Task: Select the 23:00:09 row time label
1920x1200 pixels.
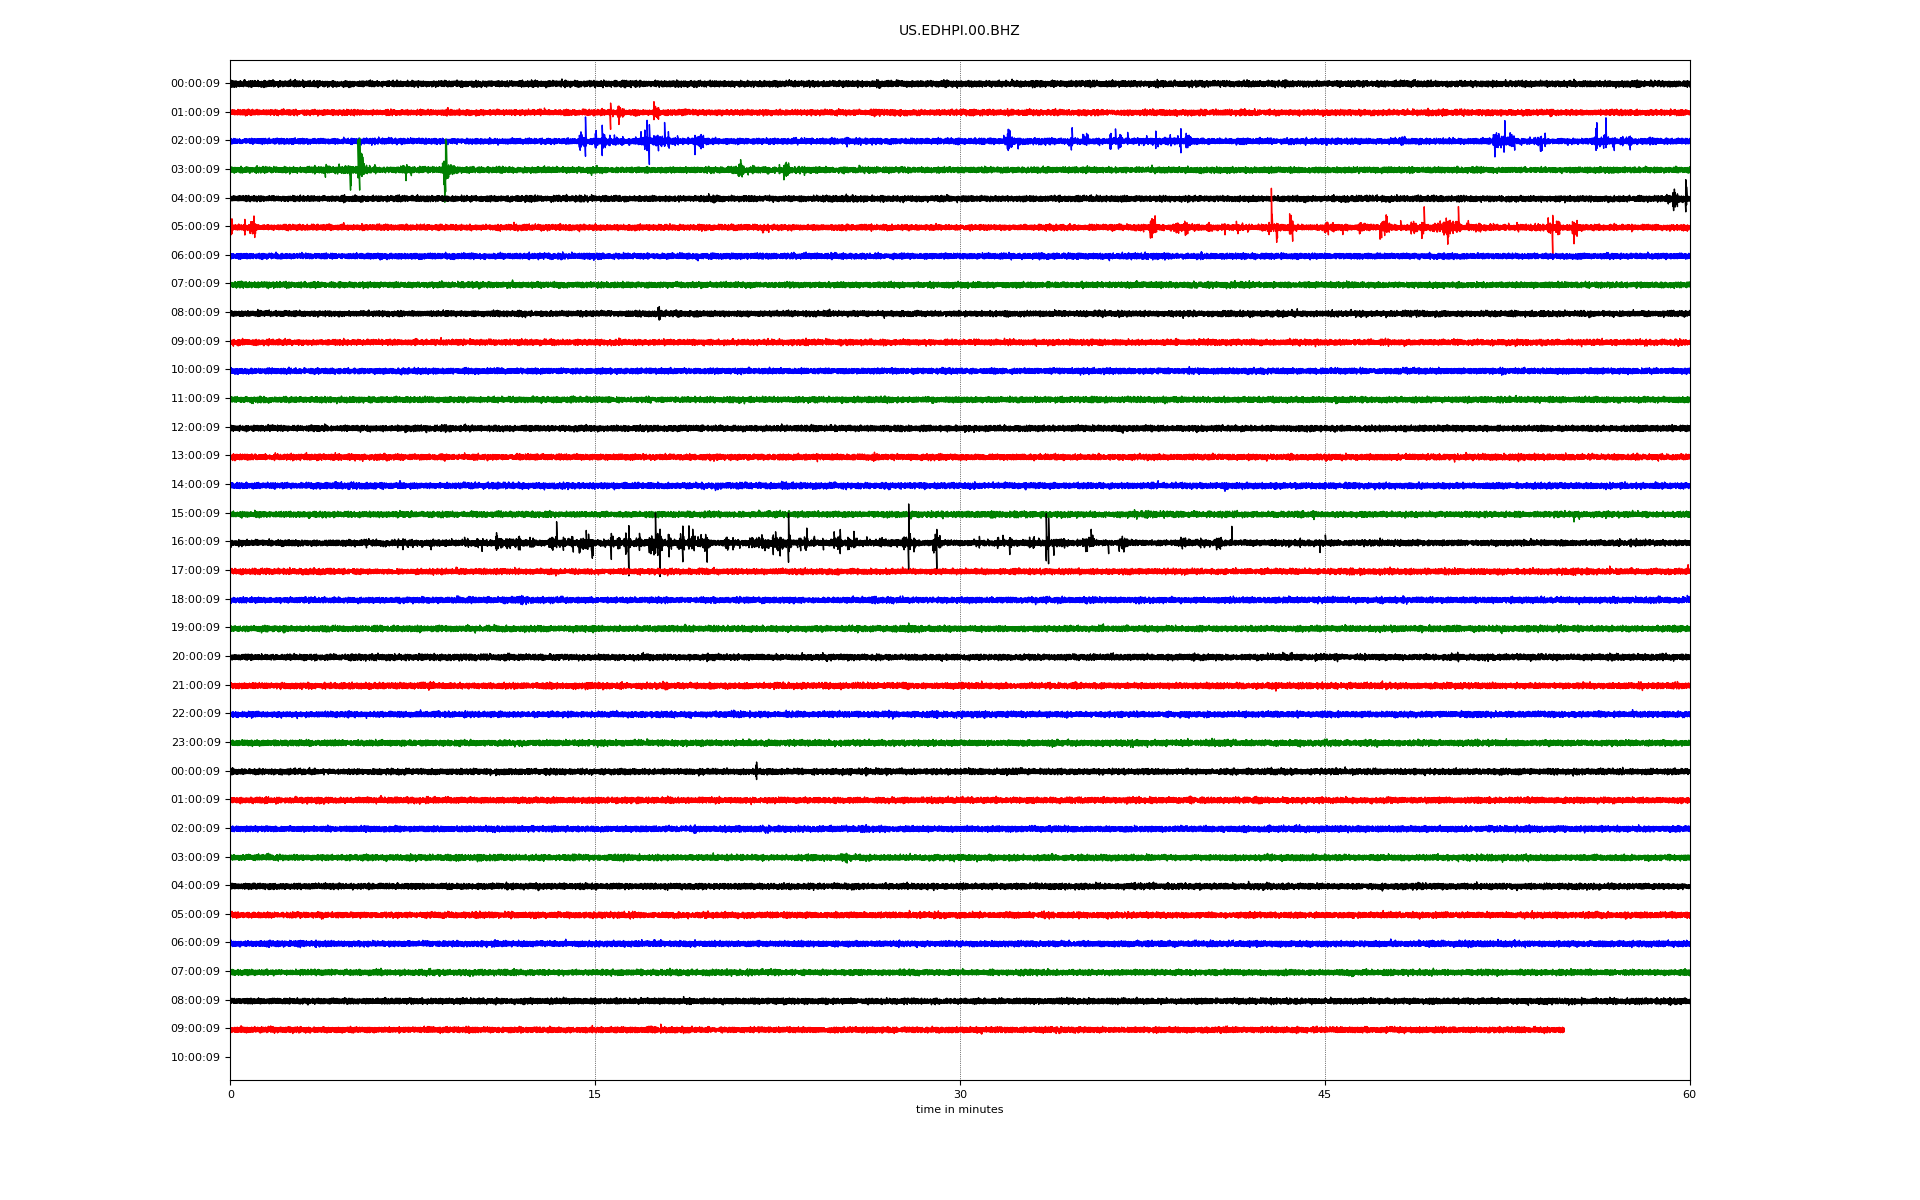Action: point(195,743)
